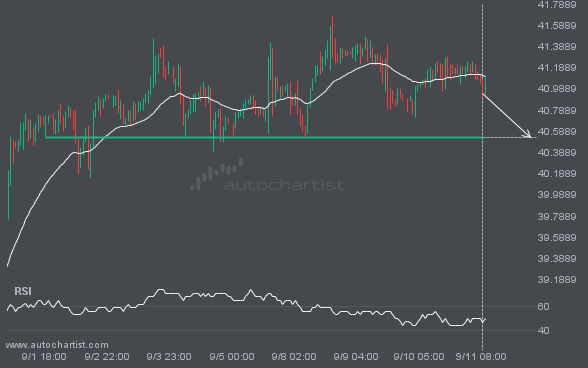Select the 39.1889 price axis label
Screen dimensions: 588x368
pos(557,279)
